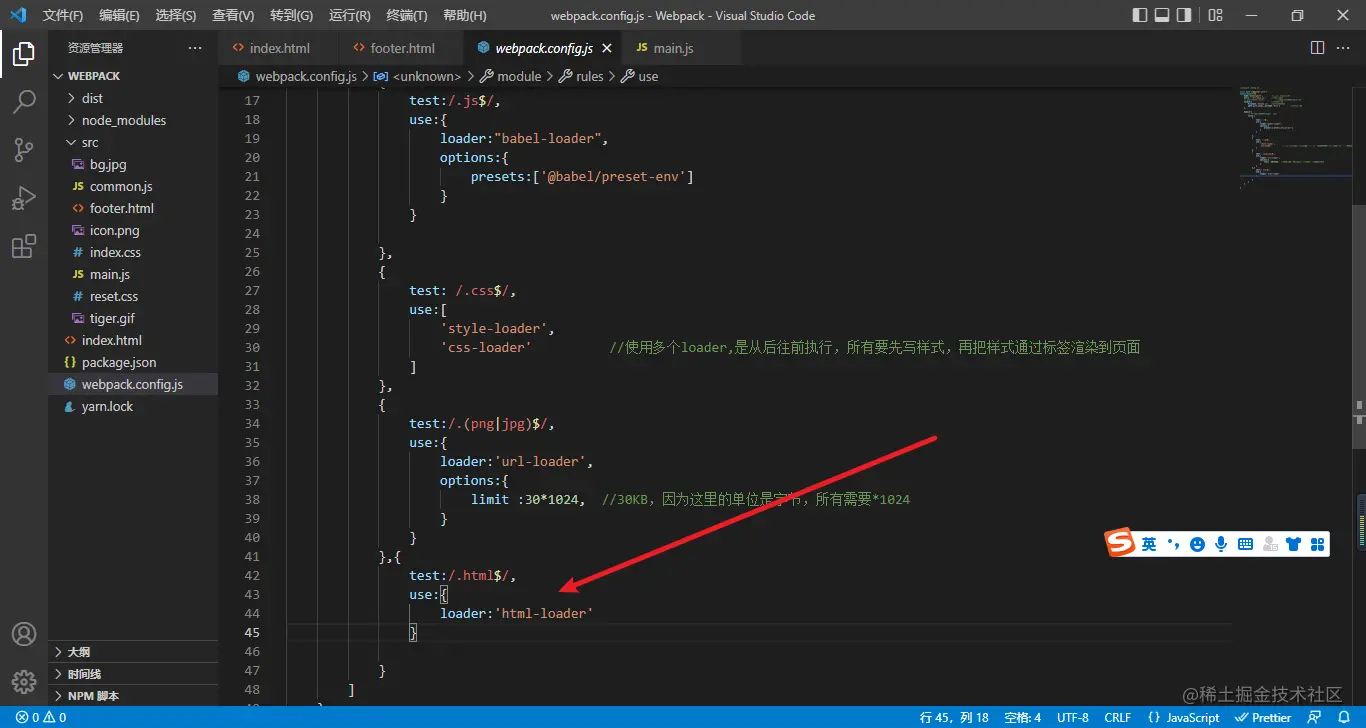Viewport: 1366px width, 728px height.
Task: Open the Extensions view
Action: coord(24,246)
